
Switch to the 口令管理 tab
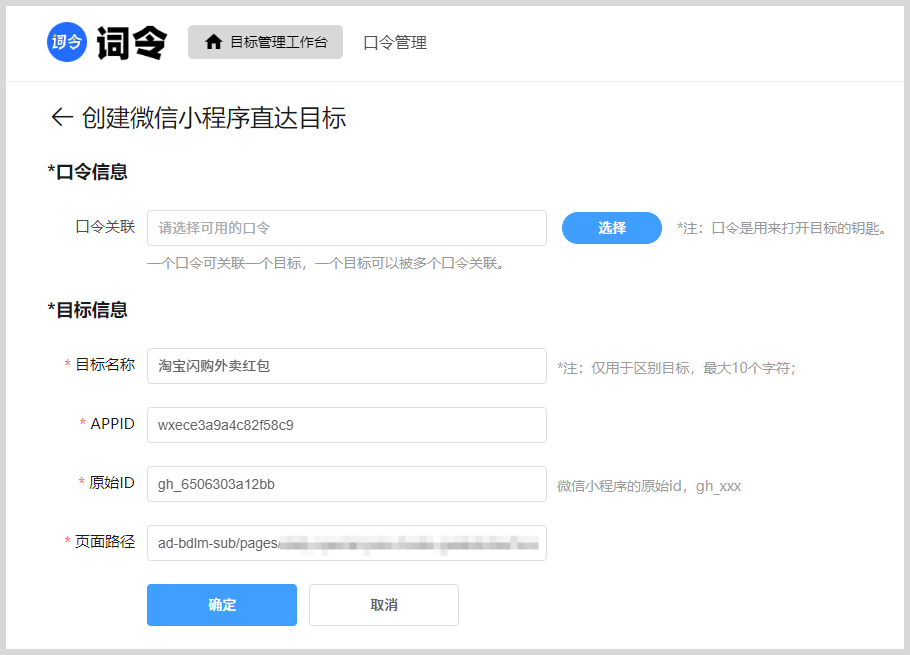pyautogui.click(x=395, y=42)
